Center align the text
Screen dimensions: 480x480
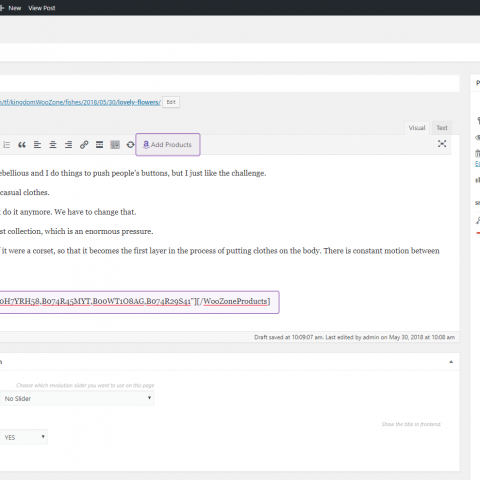coord(53,145)
